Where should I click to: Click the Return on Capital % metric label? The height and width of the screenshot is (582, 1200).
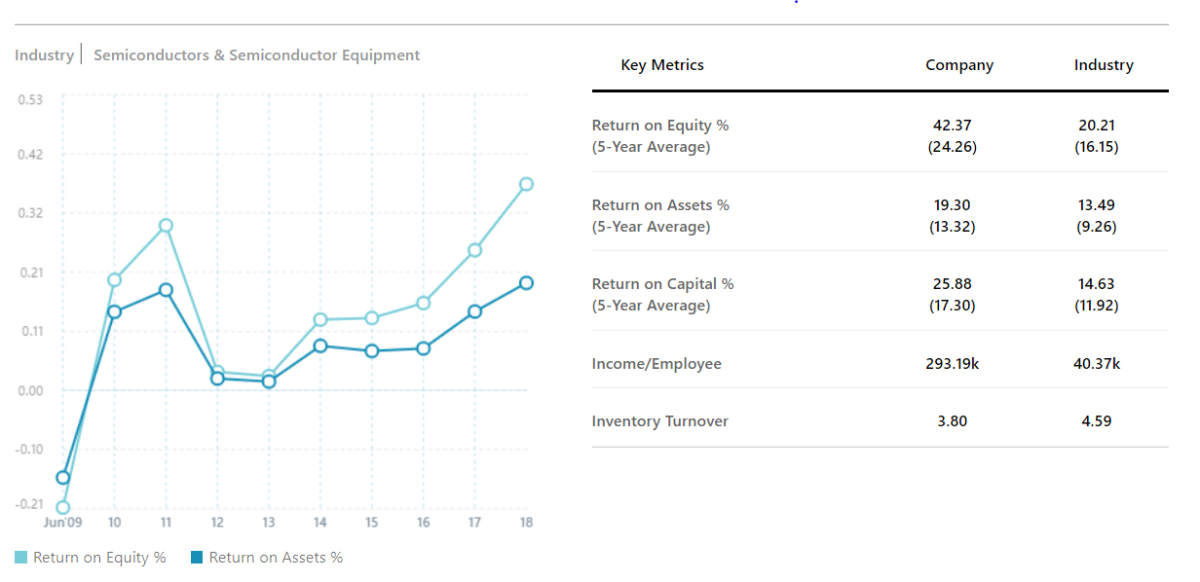tap(663, 284)
